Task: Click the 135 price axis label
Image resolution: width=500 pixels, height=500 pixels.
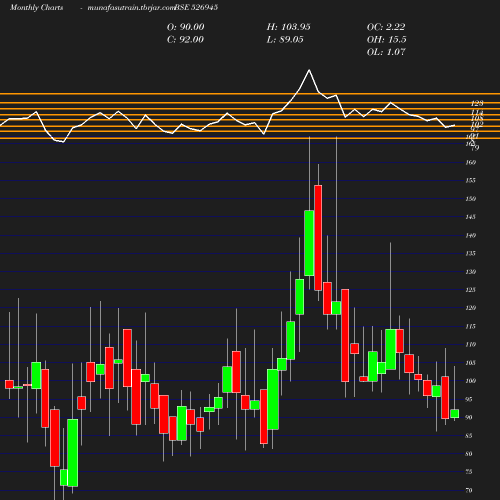Action: coord(471,254)
